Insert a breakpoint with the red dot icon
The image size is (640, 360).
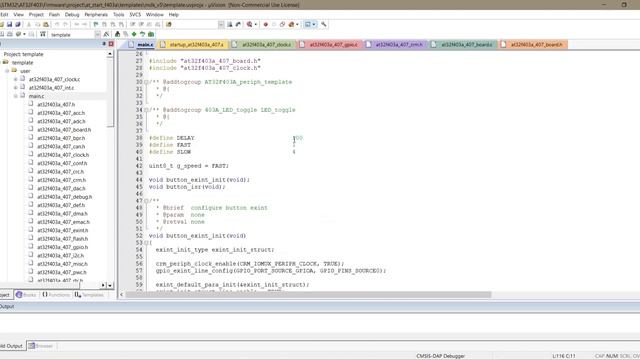point(266,24)
